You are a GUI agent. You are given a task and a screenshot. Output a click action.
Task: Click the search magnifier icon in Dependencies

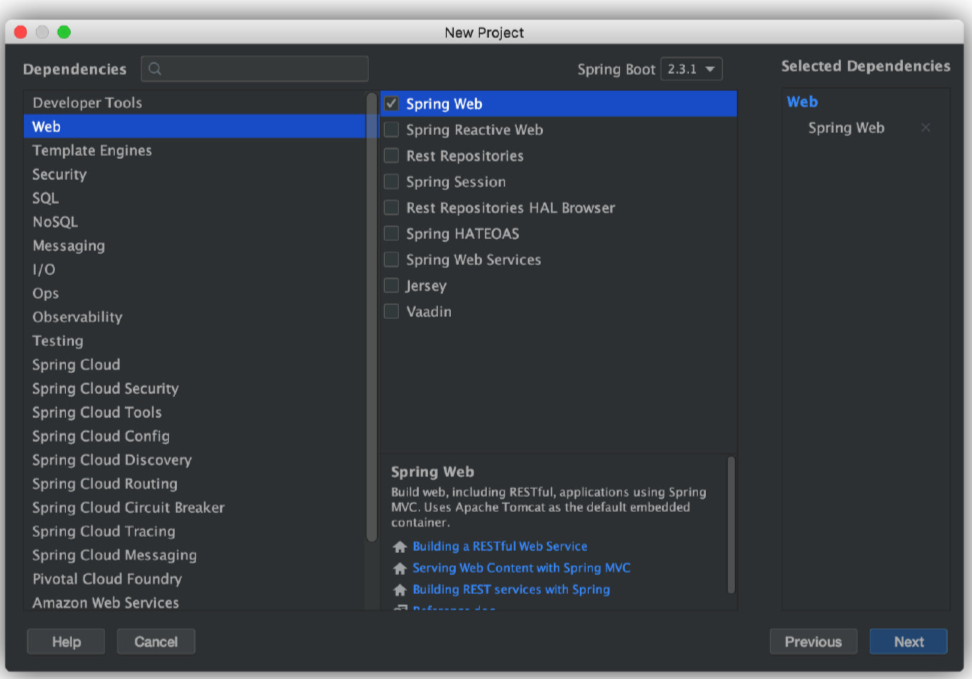pyautogui.click(x=155, y=69)
